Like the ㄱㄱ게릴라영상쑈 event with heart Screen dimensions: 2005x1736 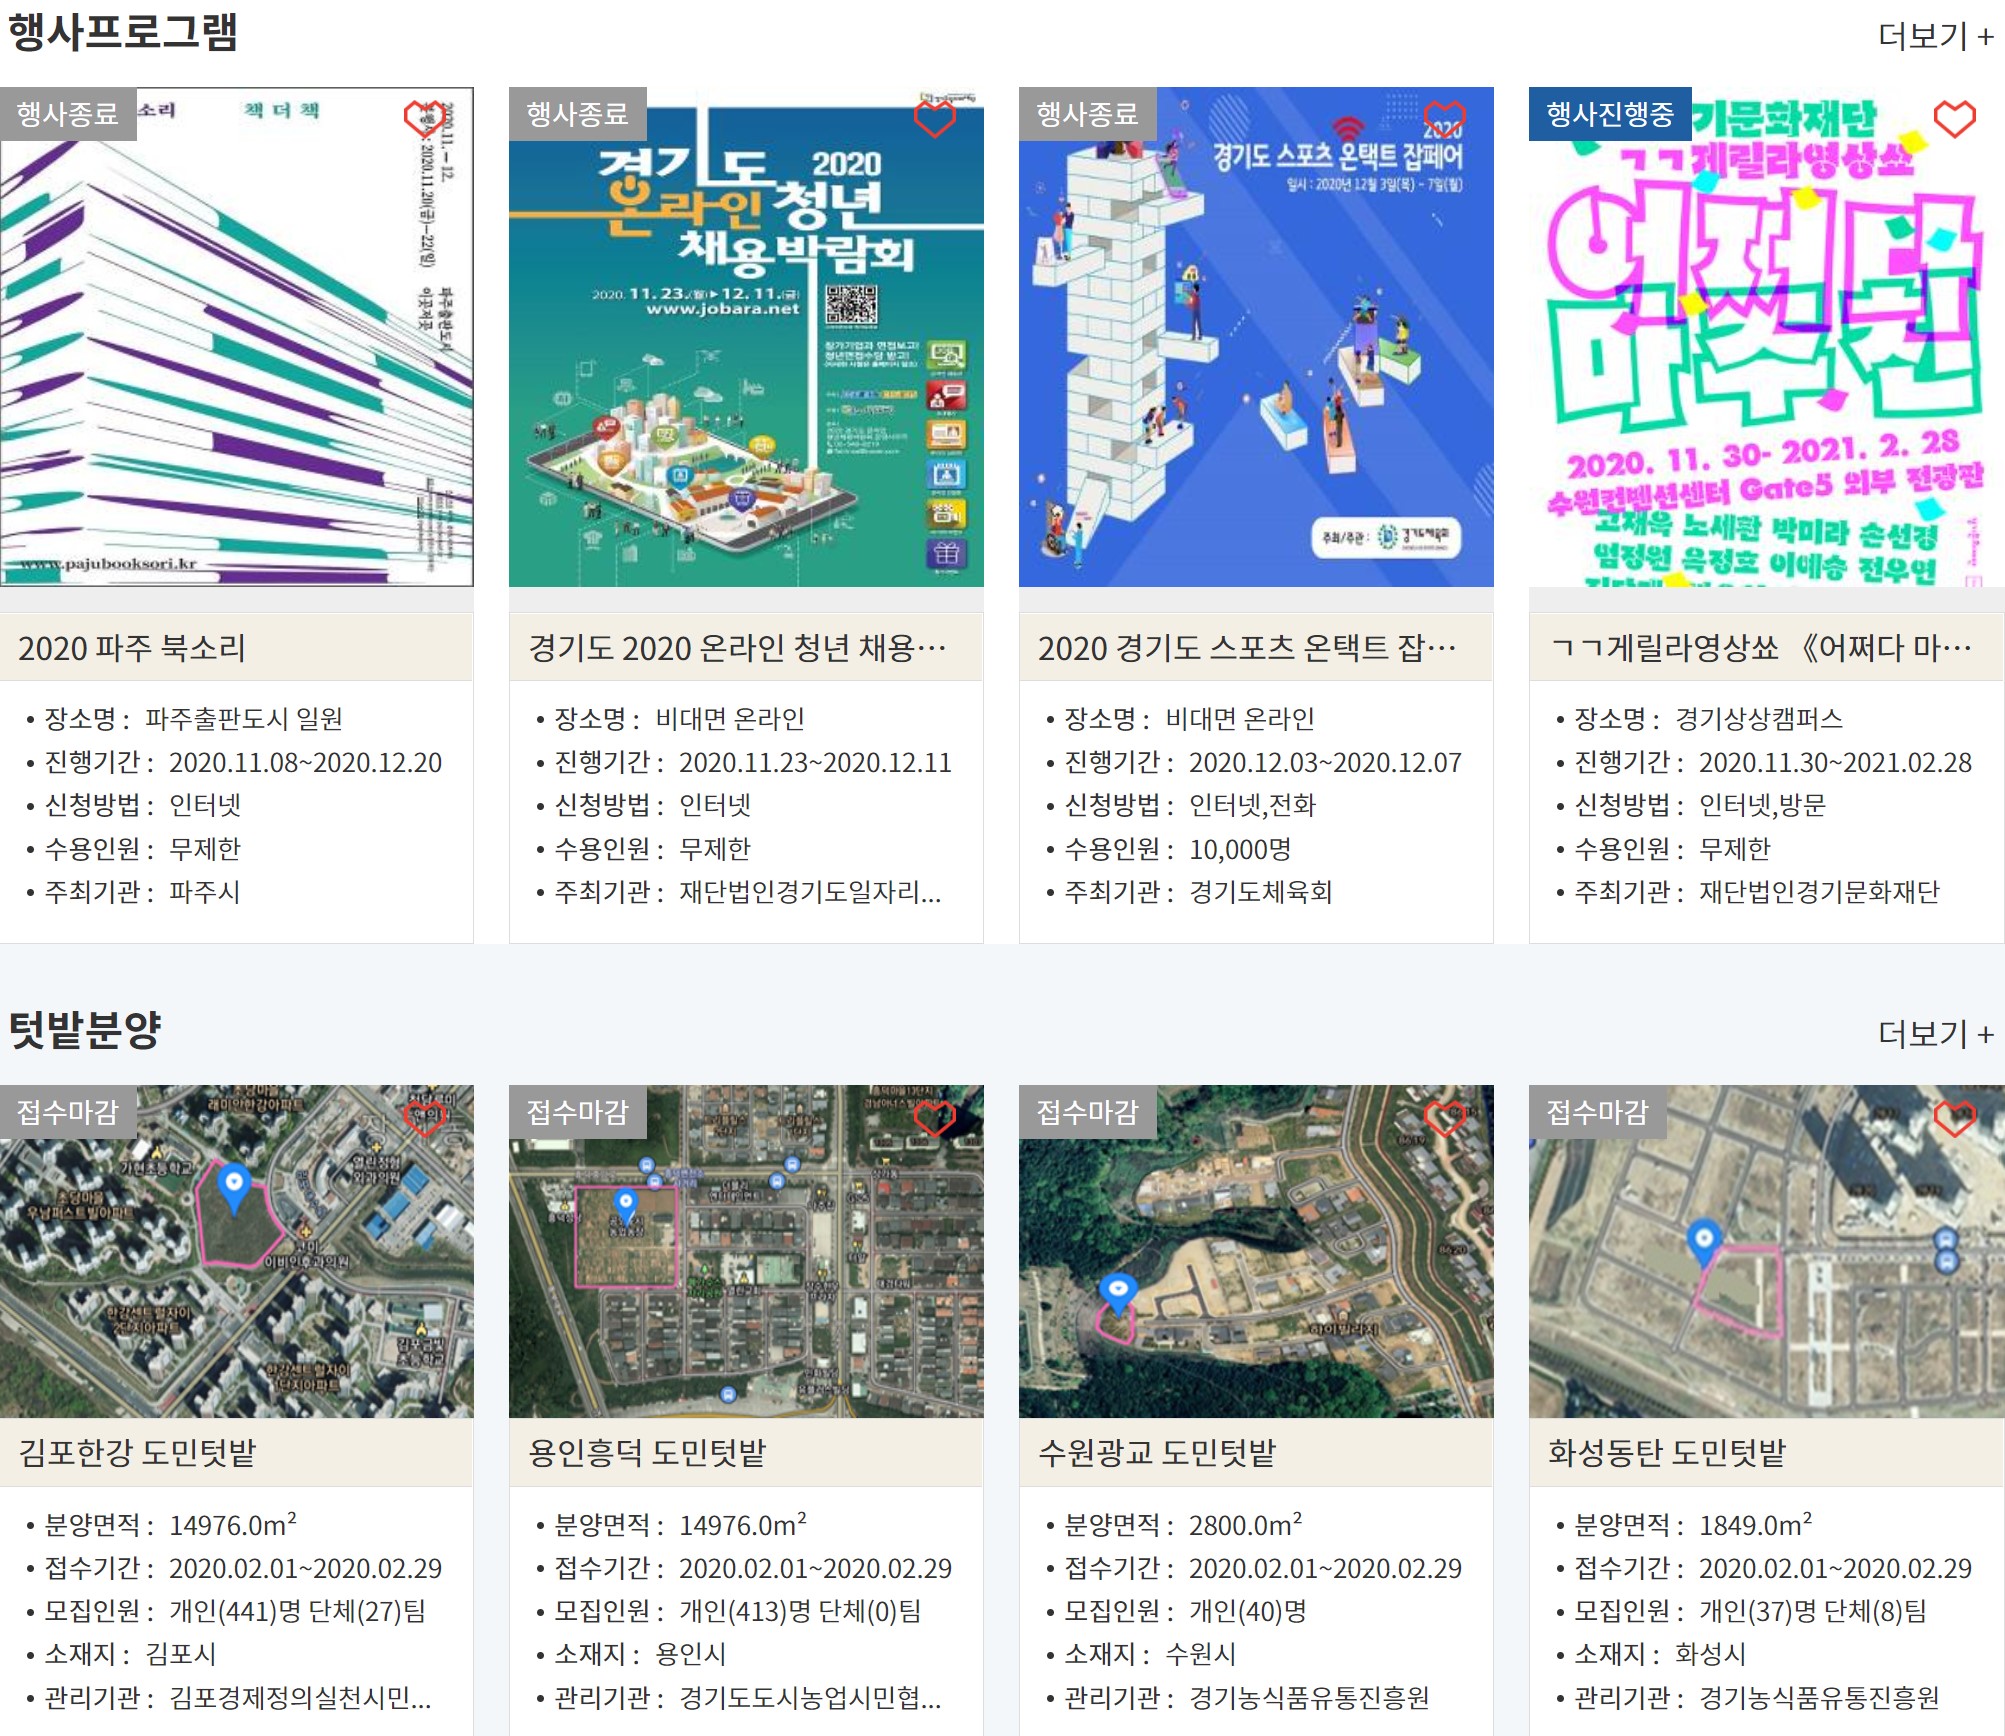click(x=1954, y=119)
